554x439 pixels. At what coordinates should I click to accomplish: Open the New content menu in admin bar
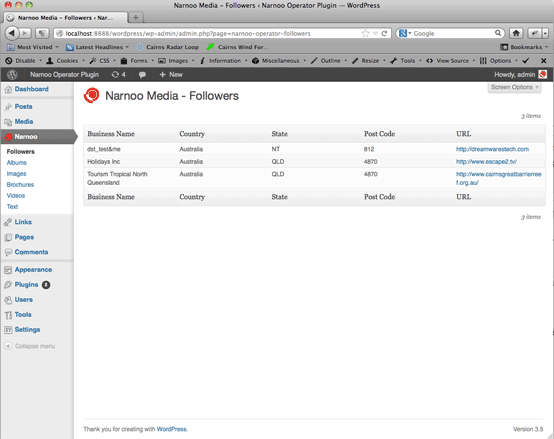pyautogui.click(x=171, y=75)
